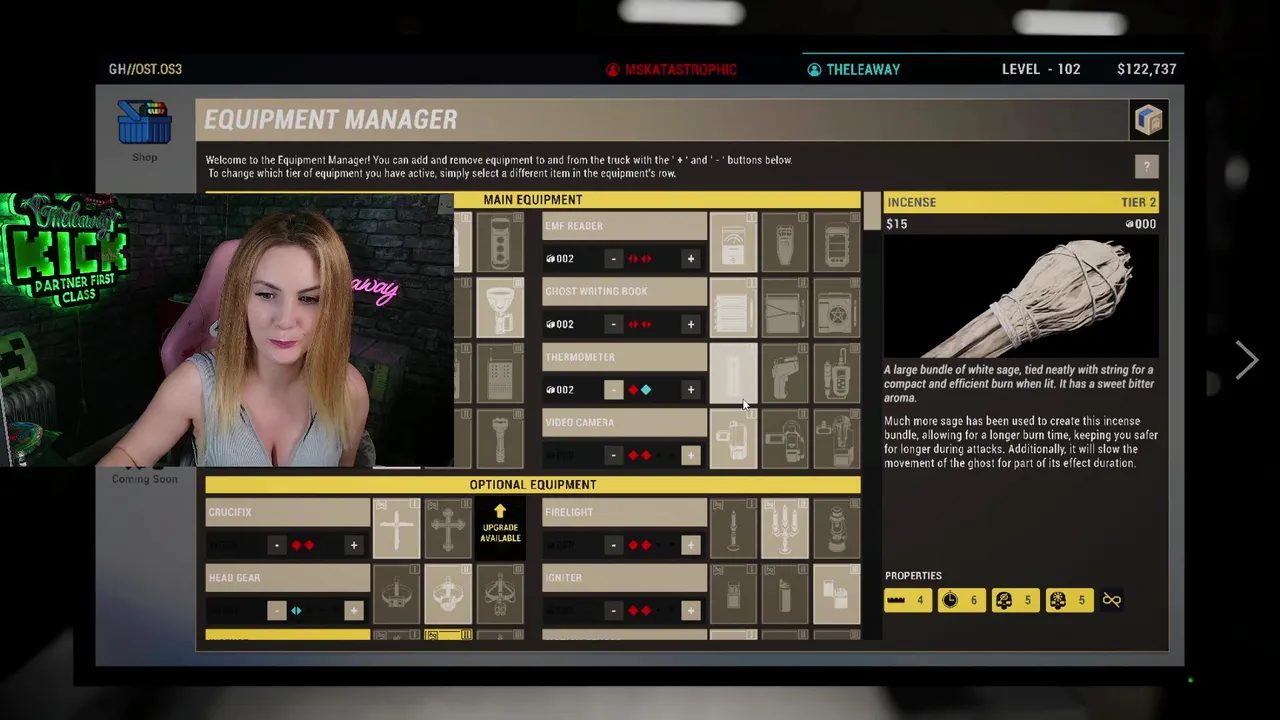Click the duration clock property showing 6
Screen dimensions: 1280x720
[962, 600]
